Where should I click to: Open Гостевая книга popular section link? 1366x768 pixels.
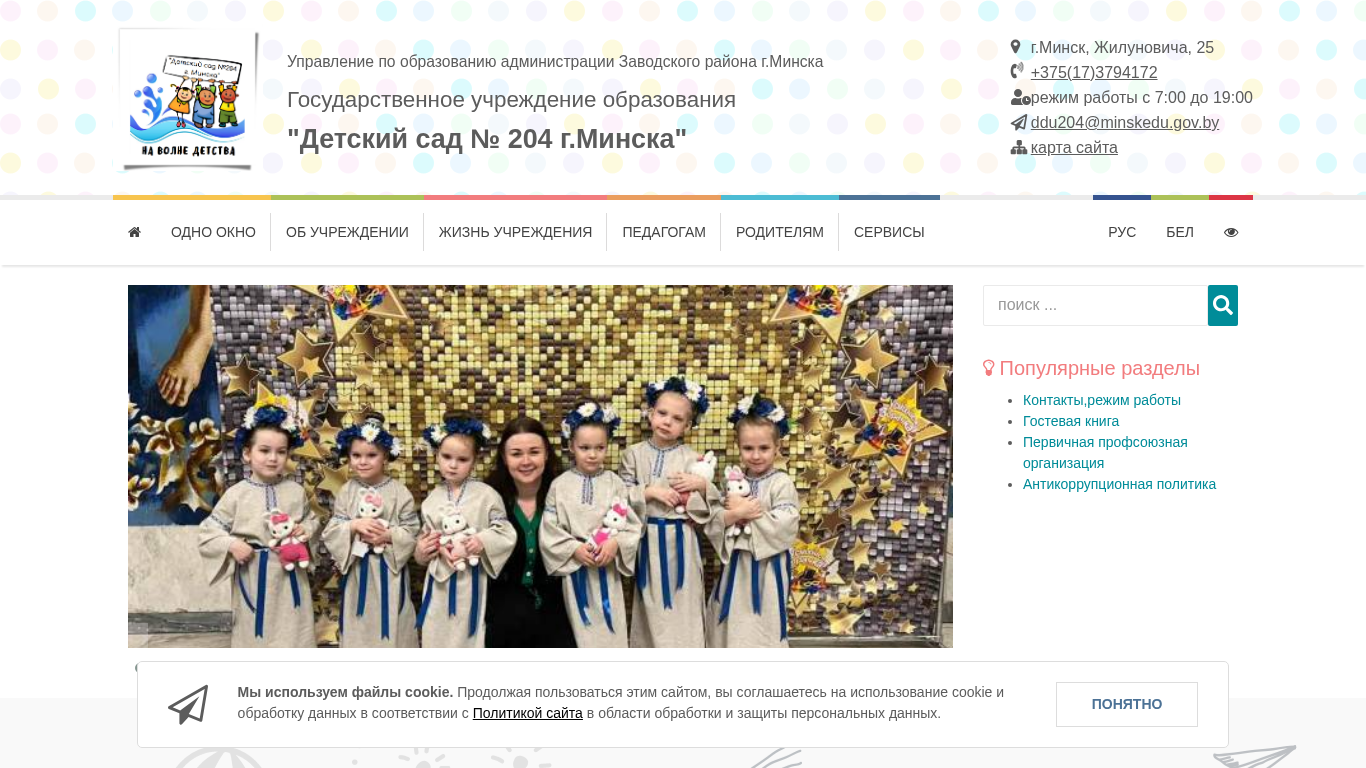[x=1071, y=421]
